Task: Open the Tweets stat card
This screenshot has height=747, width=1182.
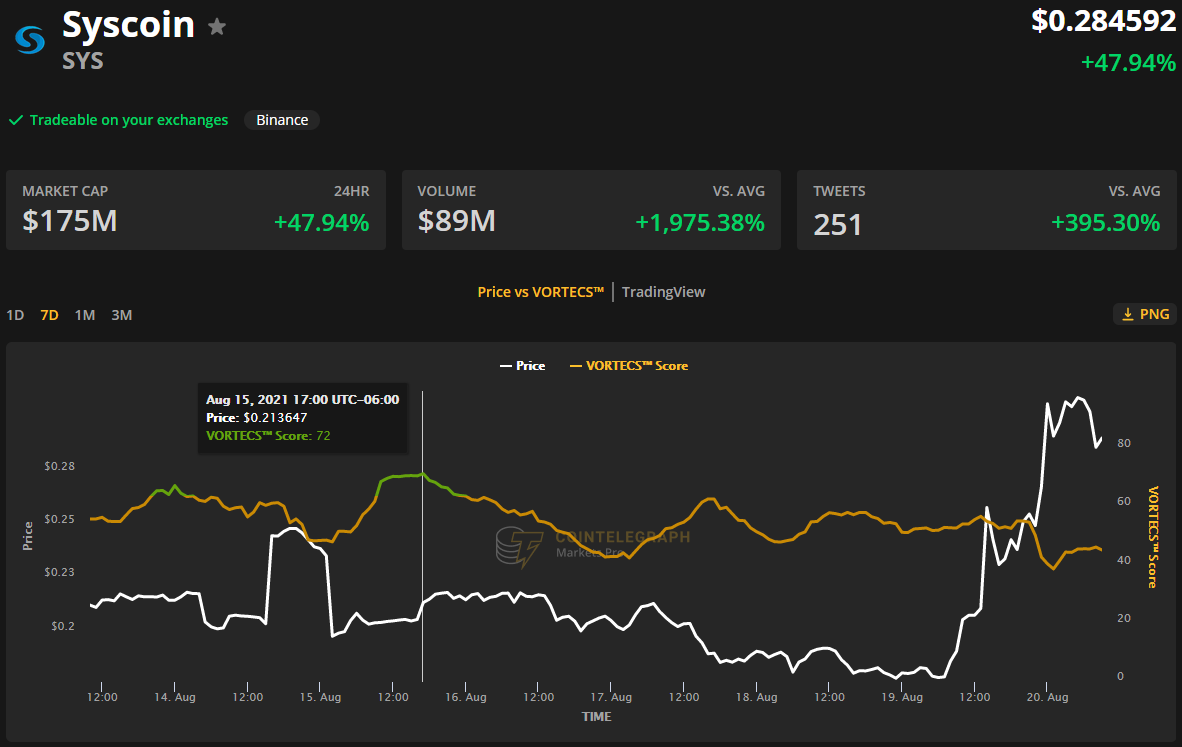Action: tap(986, 210)
